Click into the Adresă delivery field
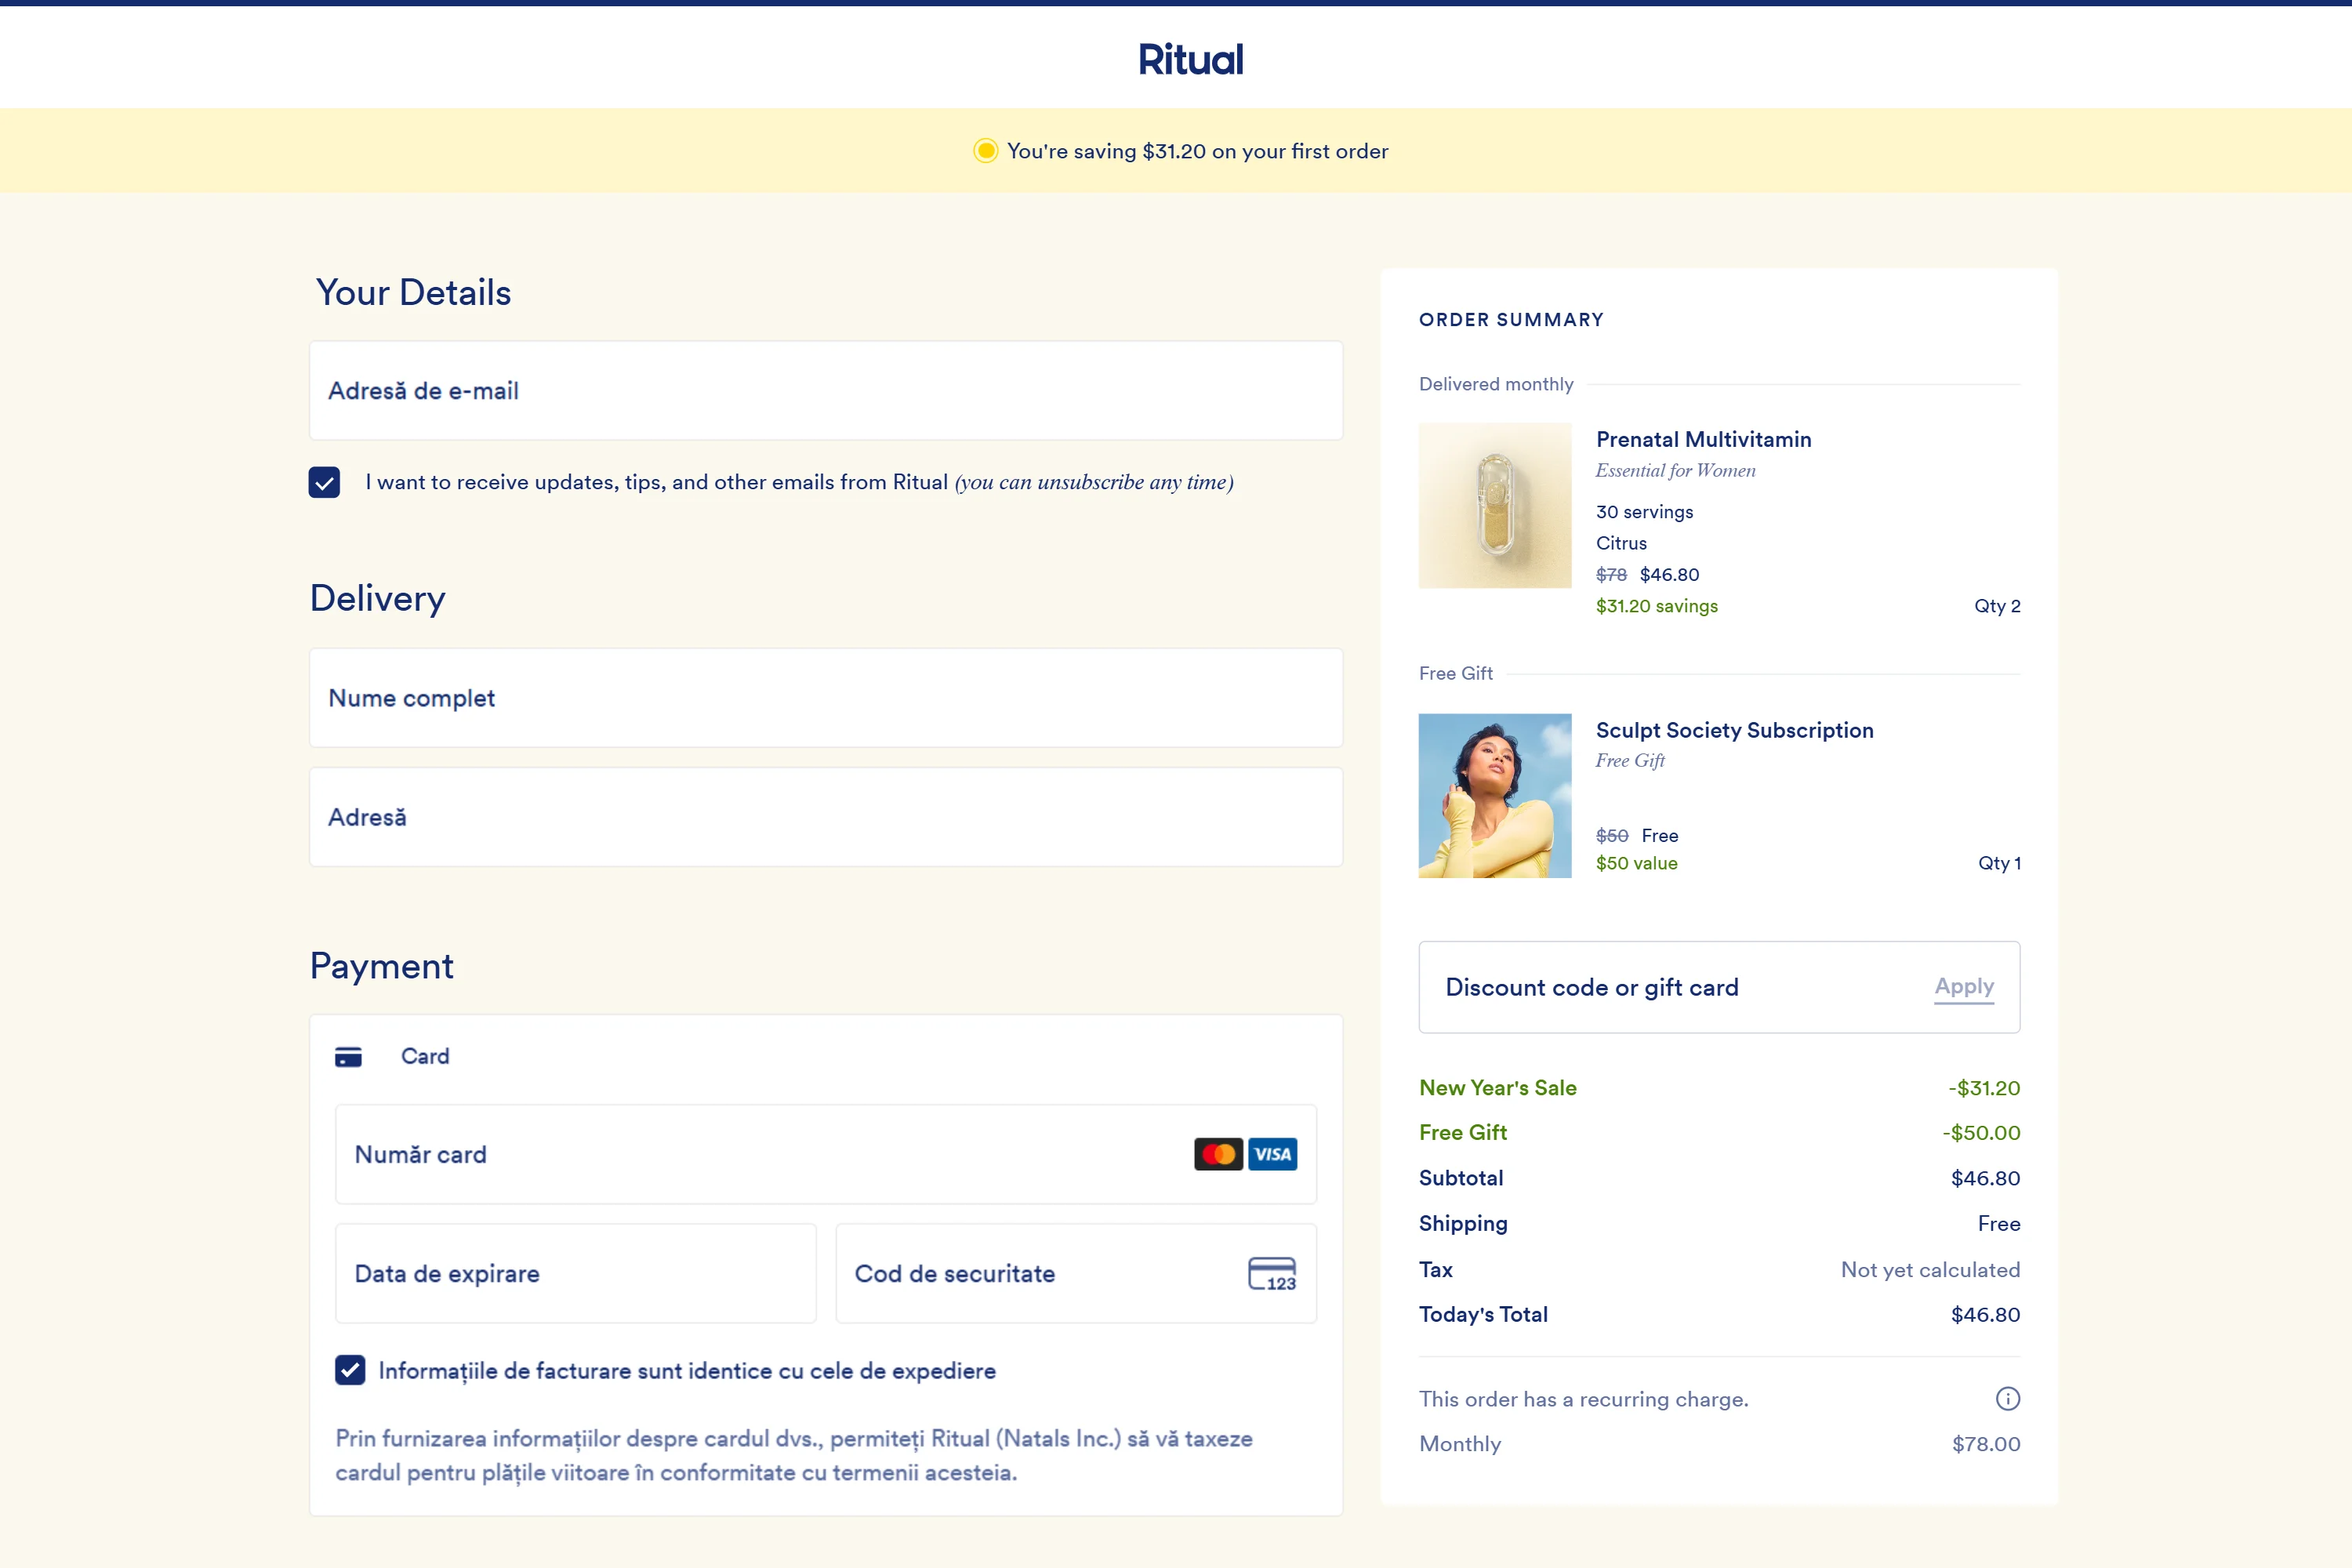 [x=825, y=817]
